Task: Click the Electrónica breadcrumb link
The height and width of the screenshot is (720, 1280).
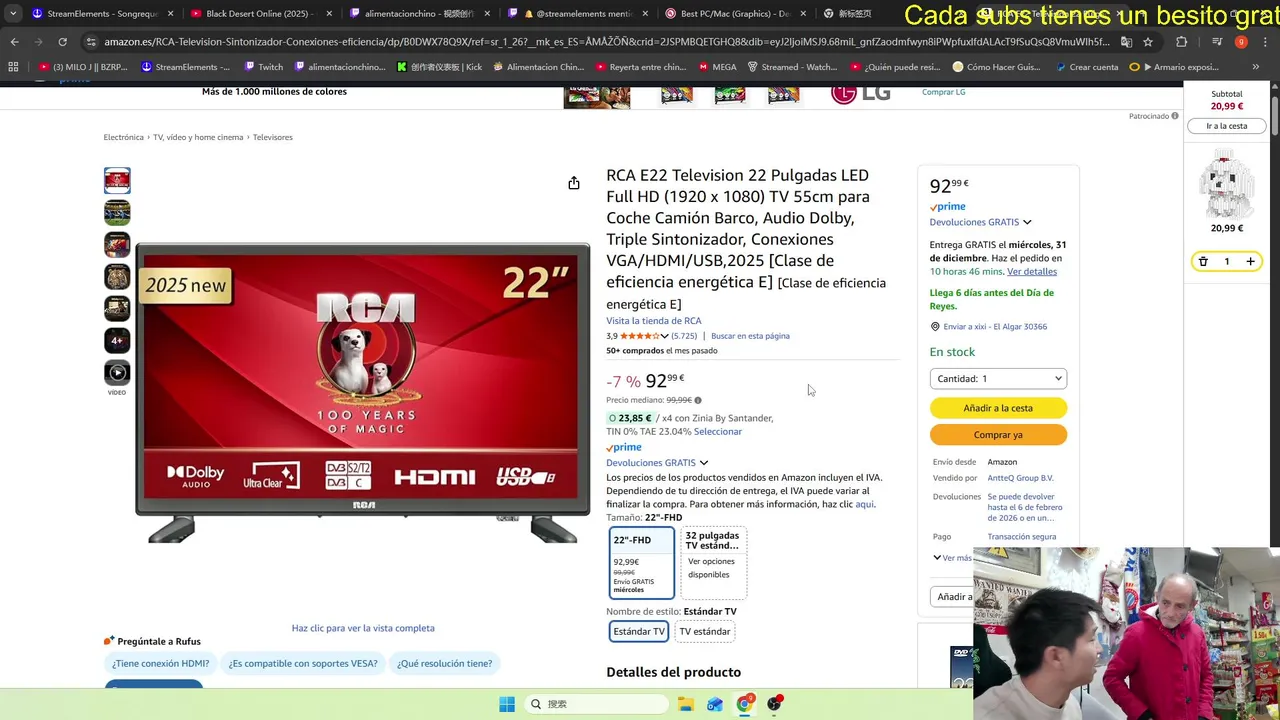Action: click(124, 137)
